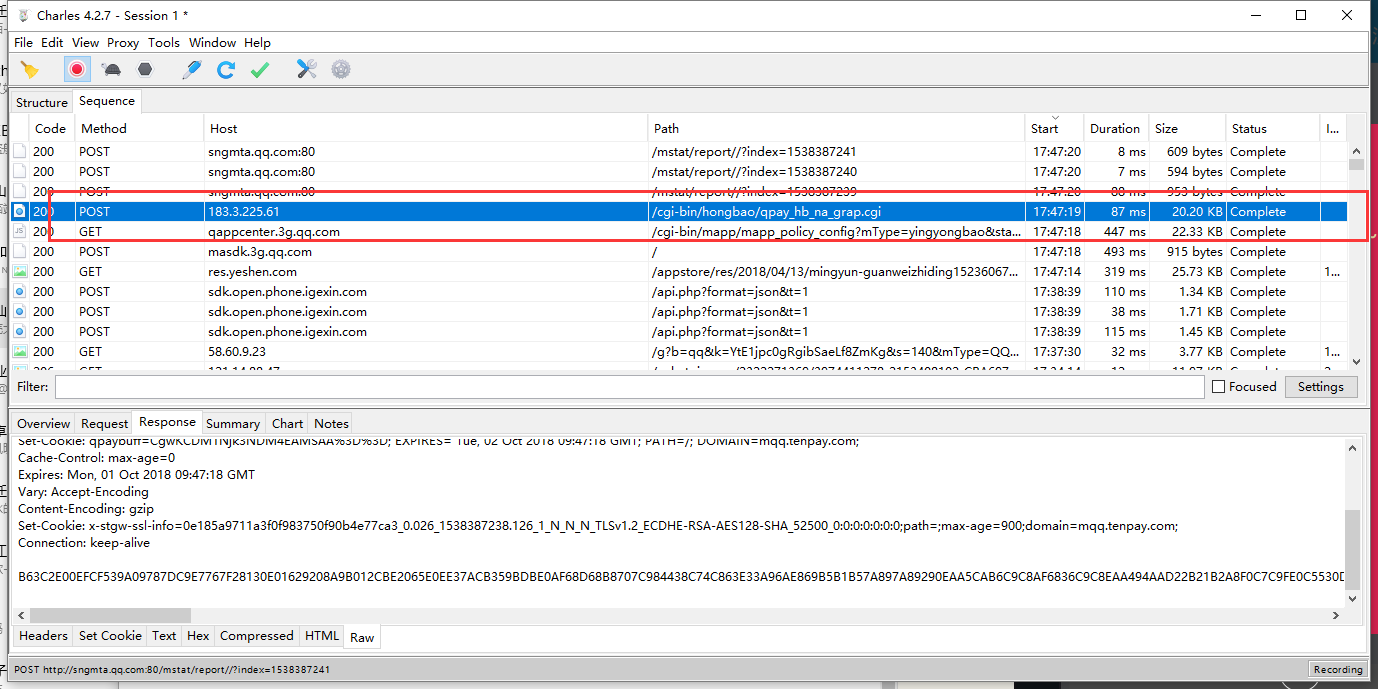
Task: Switch the response to Hex view
Action: click(198, 636)
